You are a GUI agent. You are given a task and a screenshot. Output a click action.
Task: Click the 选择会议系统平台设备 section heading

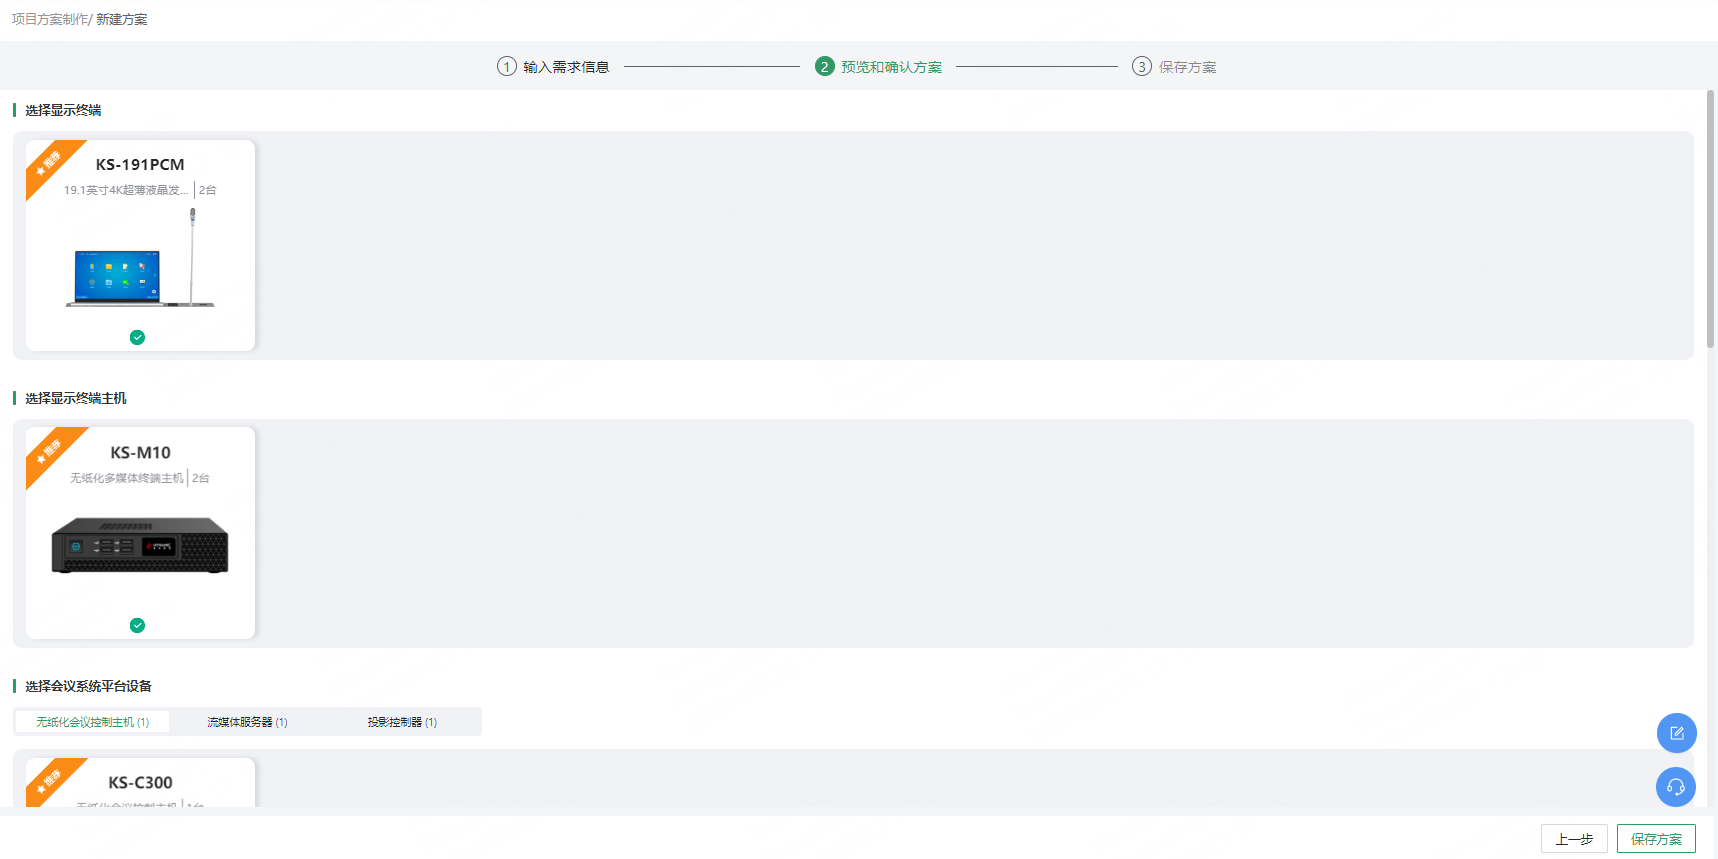[88, 686]
